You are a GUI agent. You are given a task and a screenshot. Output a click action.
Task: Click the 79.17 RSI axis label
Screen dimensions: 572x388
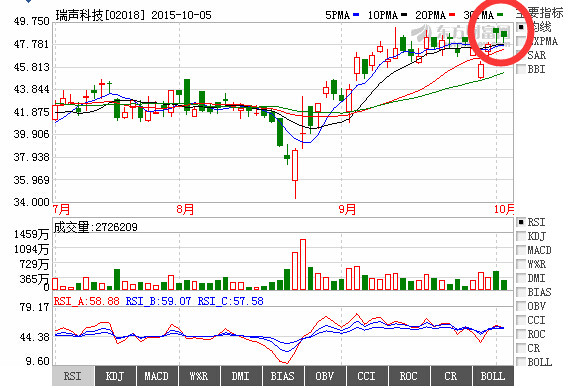click(x=34, y=307)
